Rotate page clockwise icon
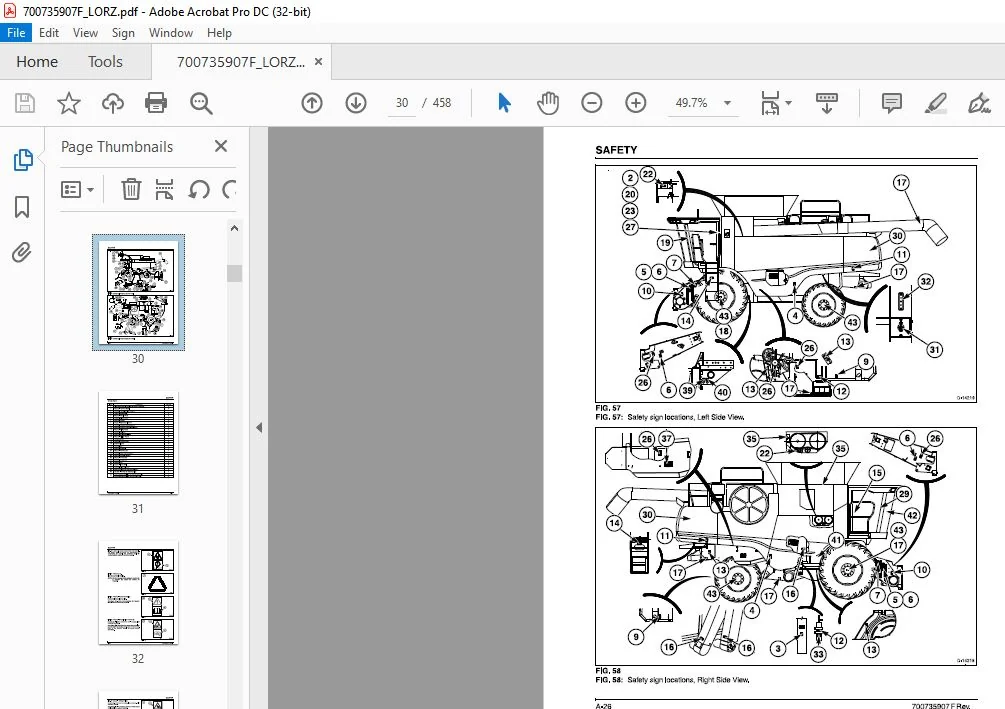The height and width of the screenshot is (709, 1005). [229, 190]
